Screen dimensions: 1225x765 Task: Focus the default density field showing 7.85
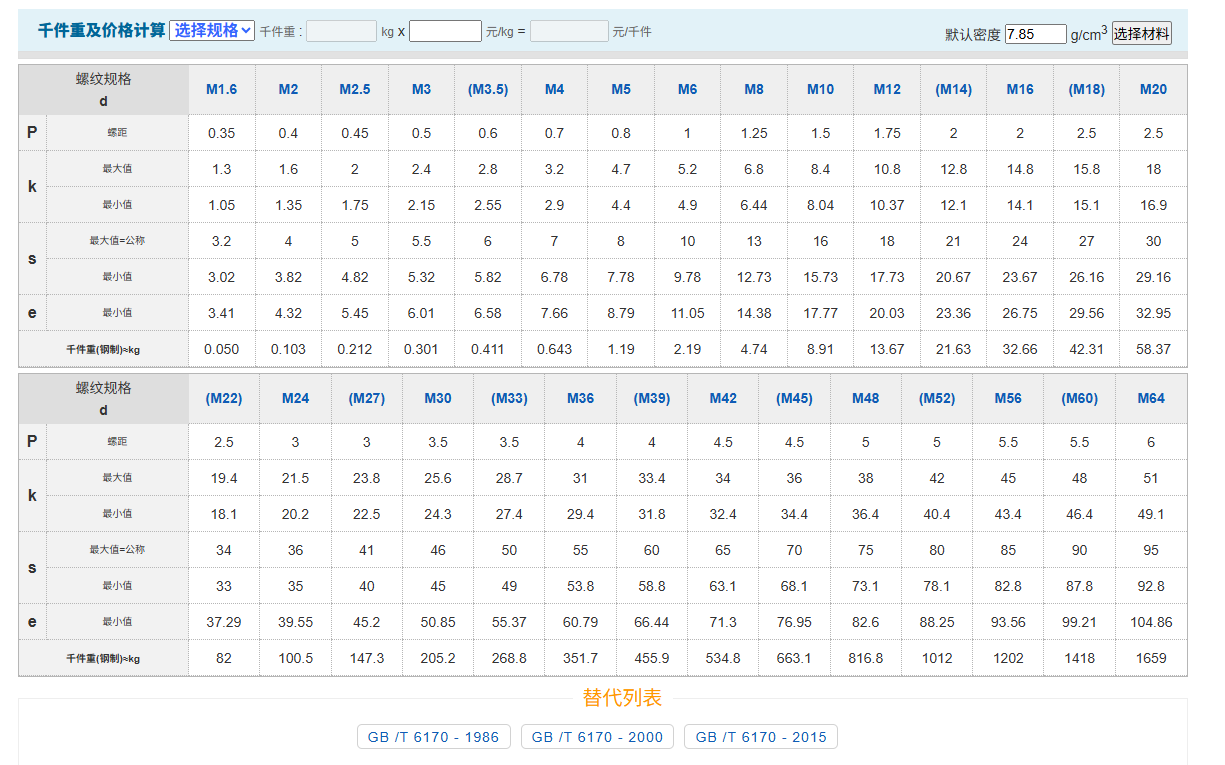(x=1035, y=34)
